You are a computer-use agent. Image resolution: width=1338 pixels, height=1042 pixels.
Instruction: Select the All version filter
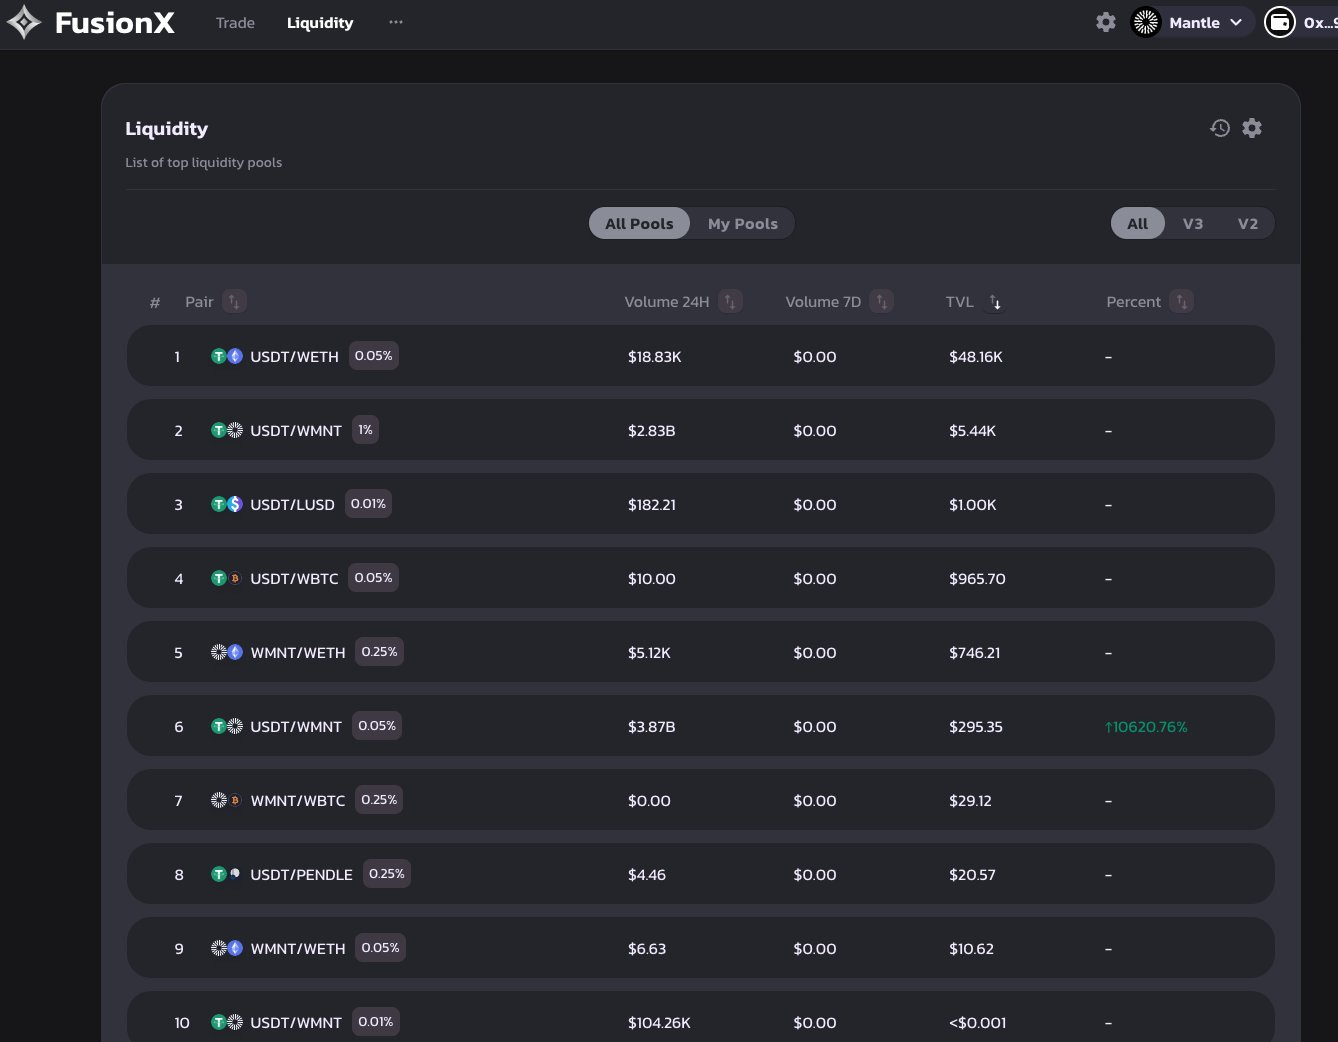(1138, 224)
